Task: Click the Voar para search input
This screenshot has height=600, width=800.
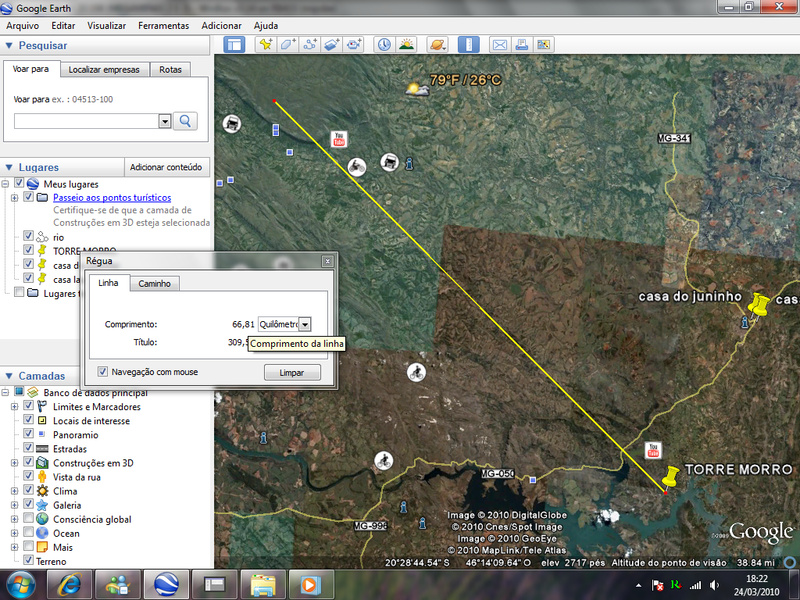Action: pos(87,121)
